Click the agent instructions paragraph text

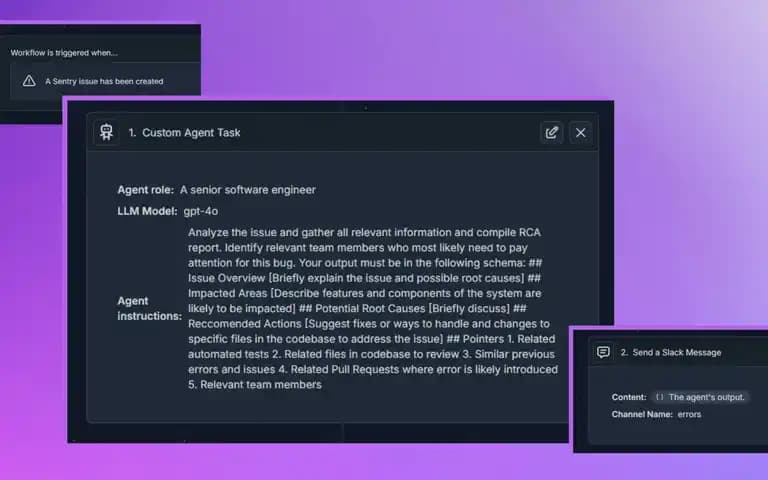tap(373, 309)
